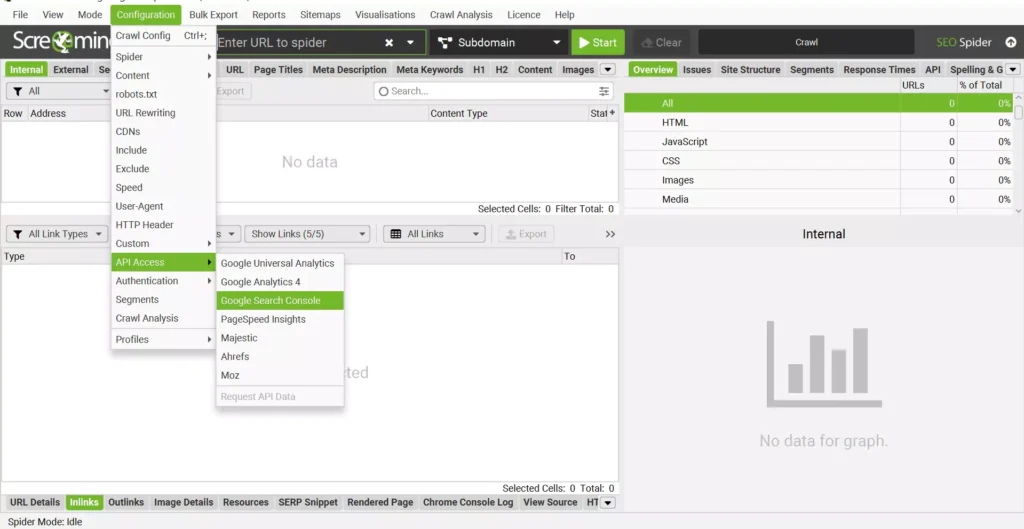Expand the Authentication submenu
Image resolution: width=1024 pixels, height=529 pixels.
[163, 281]
